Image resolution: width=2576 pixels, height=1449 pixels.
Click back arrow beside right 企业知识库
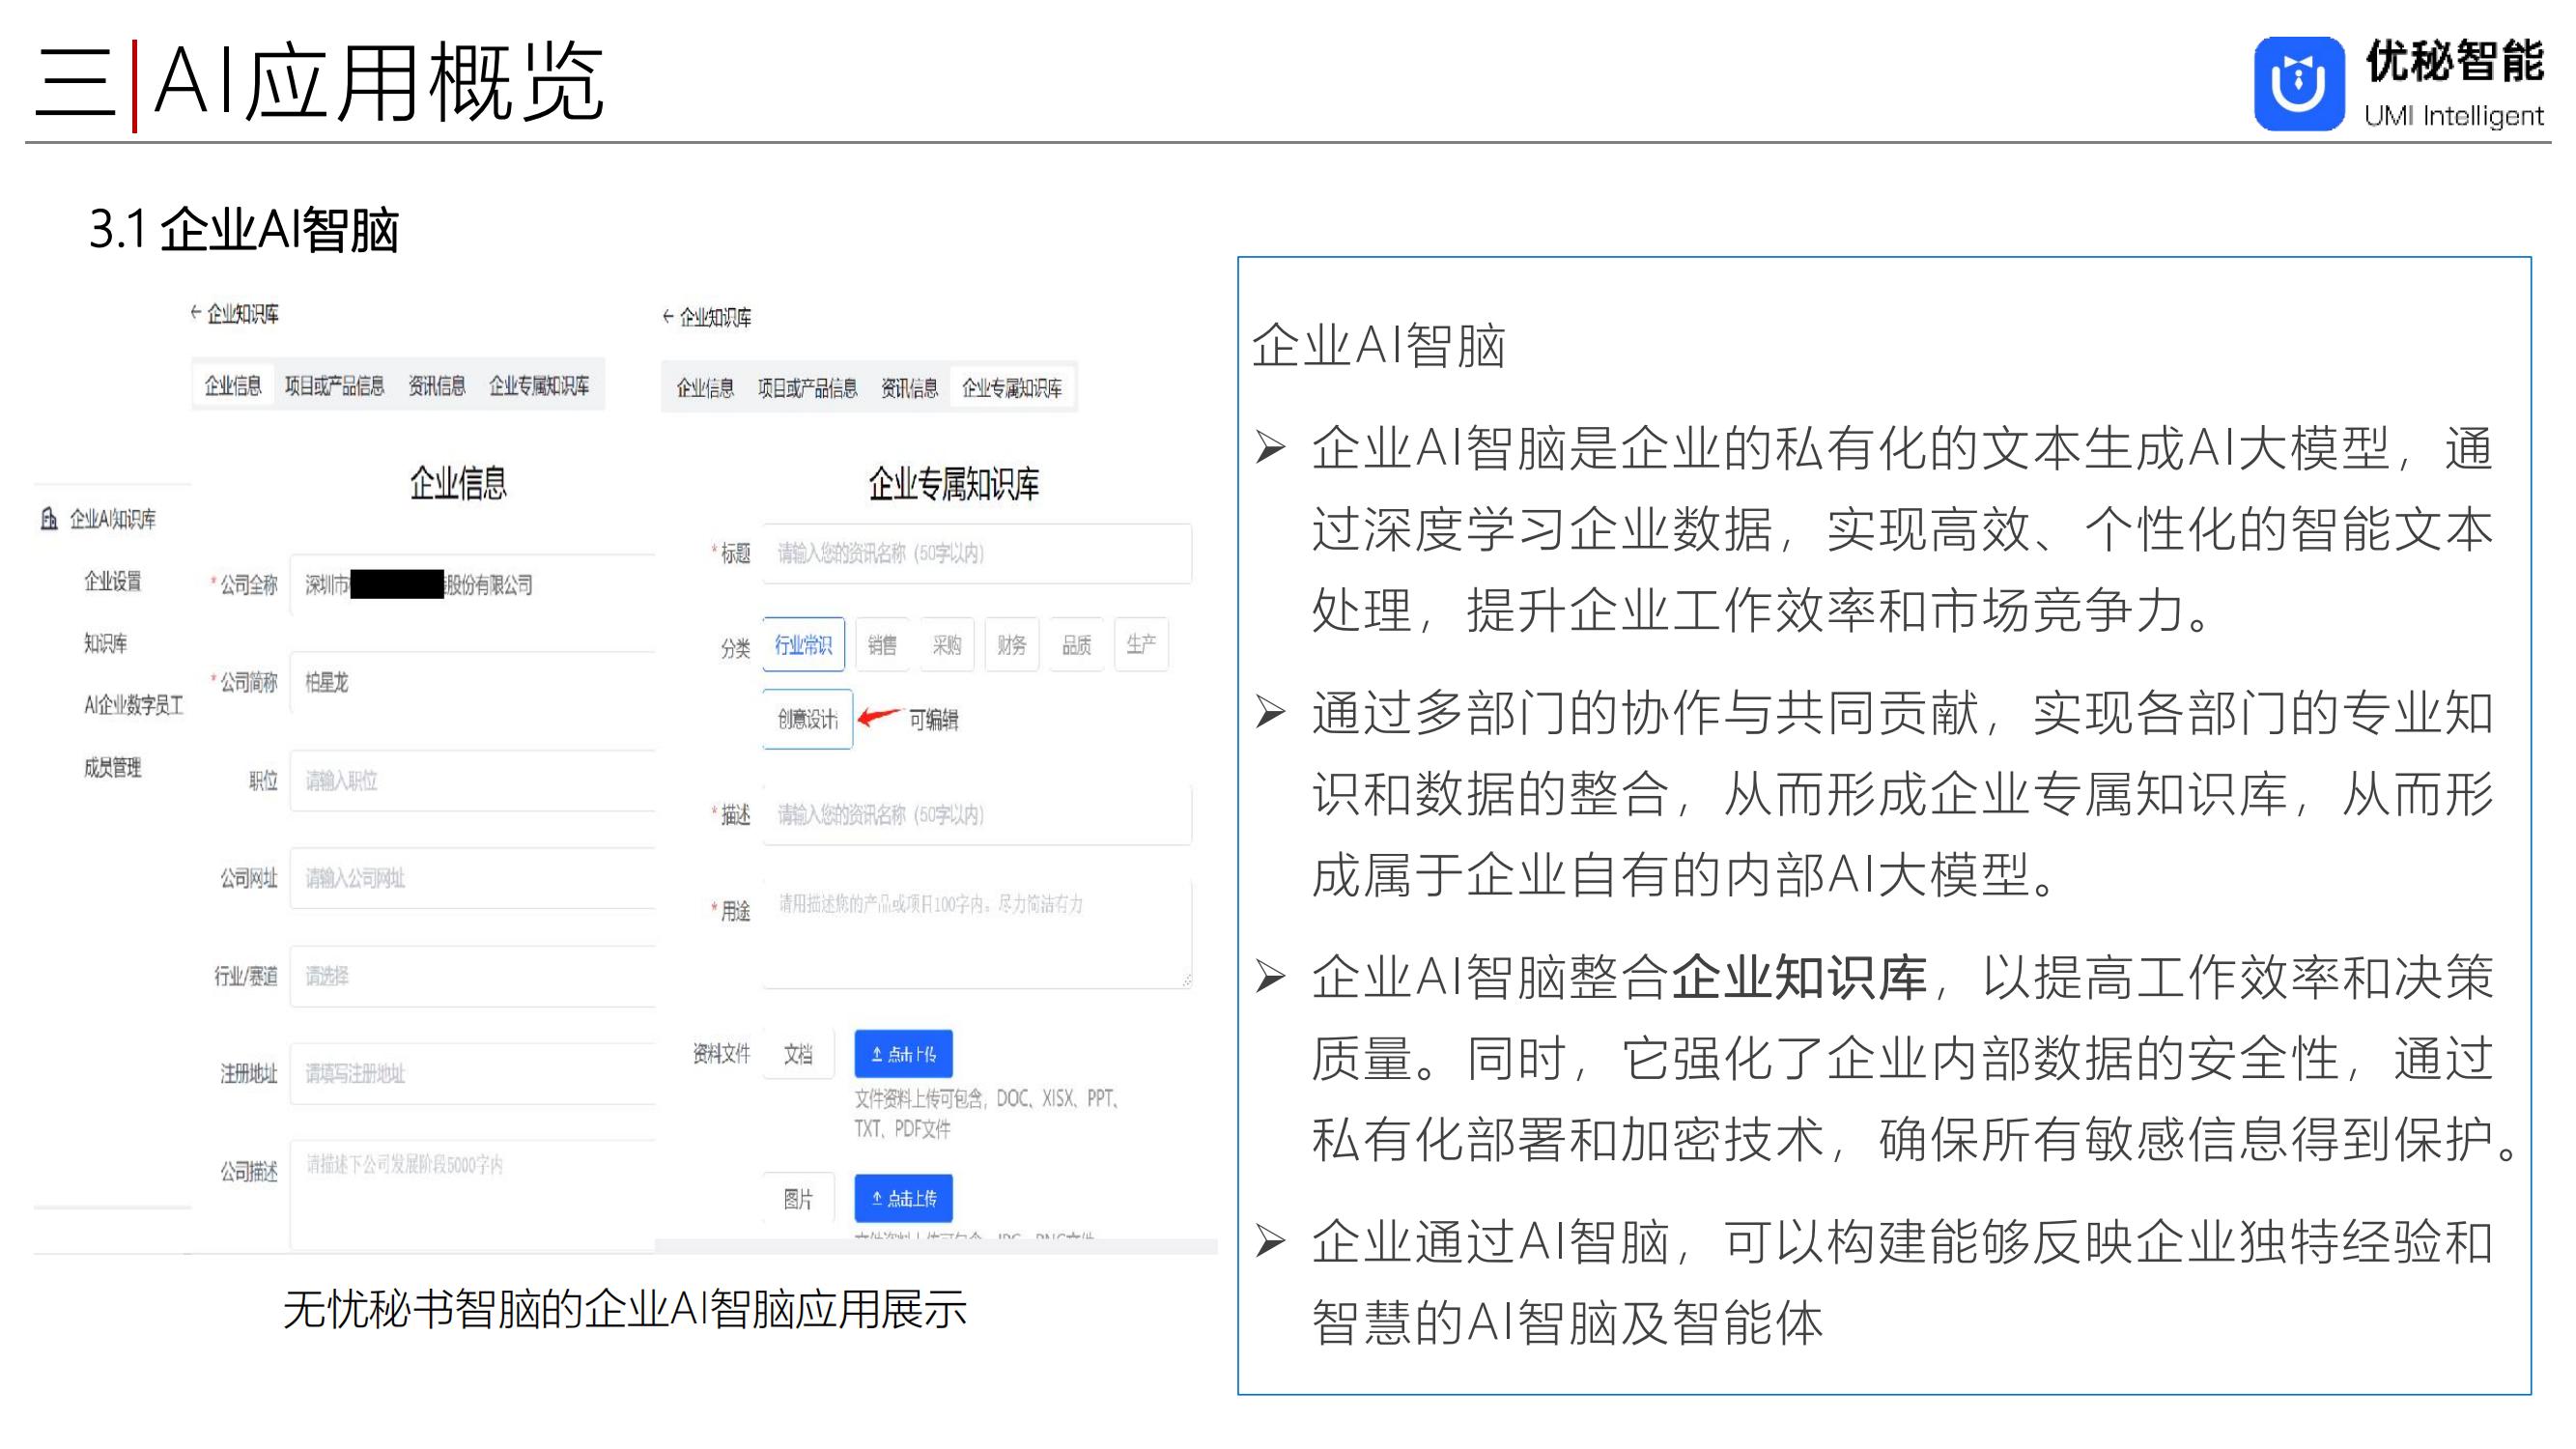[668, 317]
